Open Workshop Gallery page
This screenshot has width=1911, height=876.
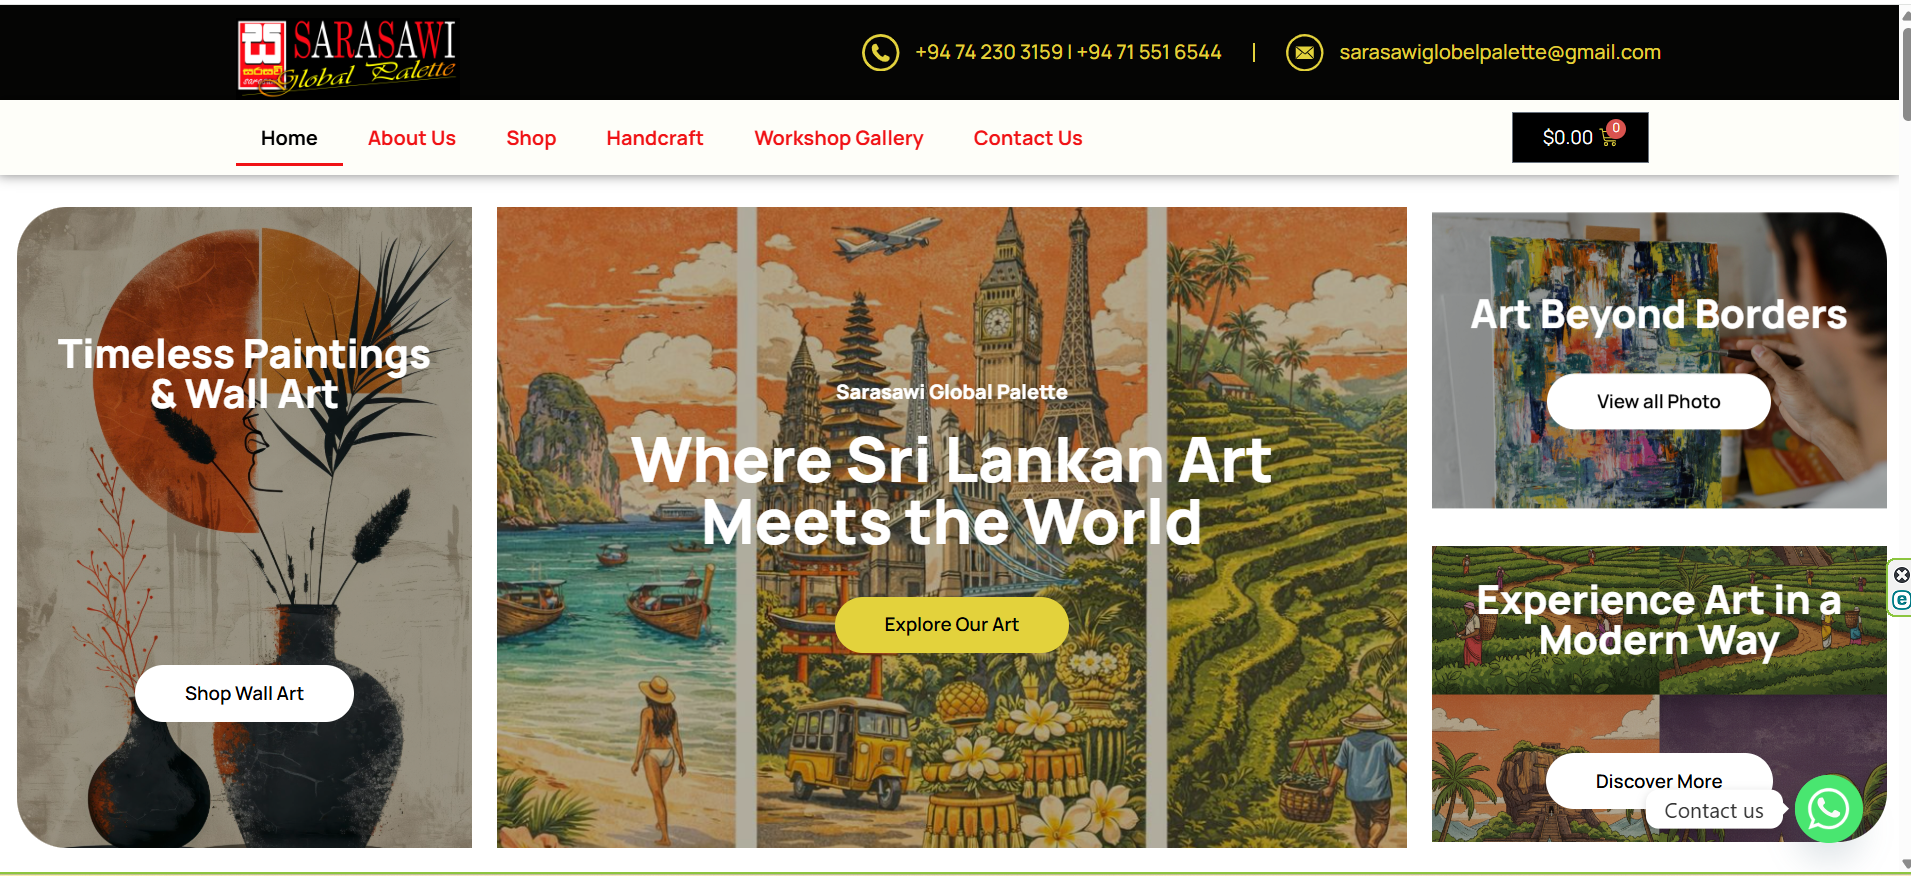click(839, 138)
